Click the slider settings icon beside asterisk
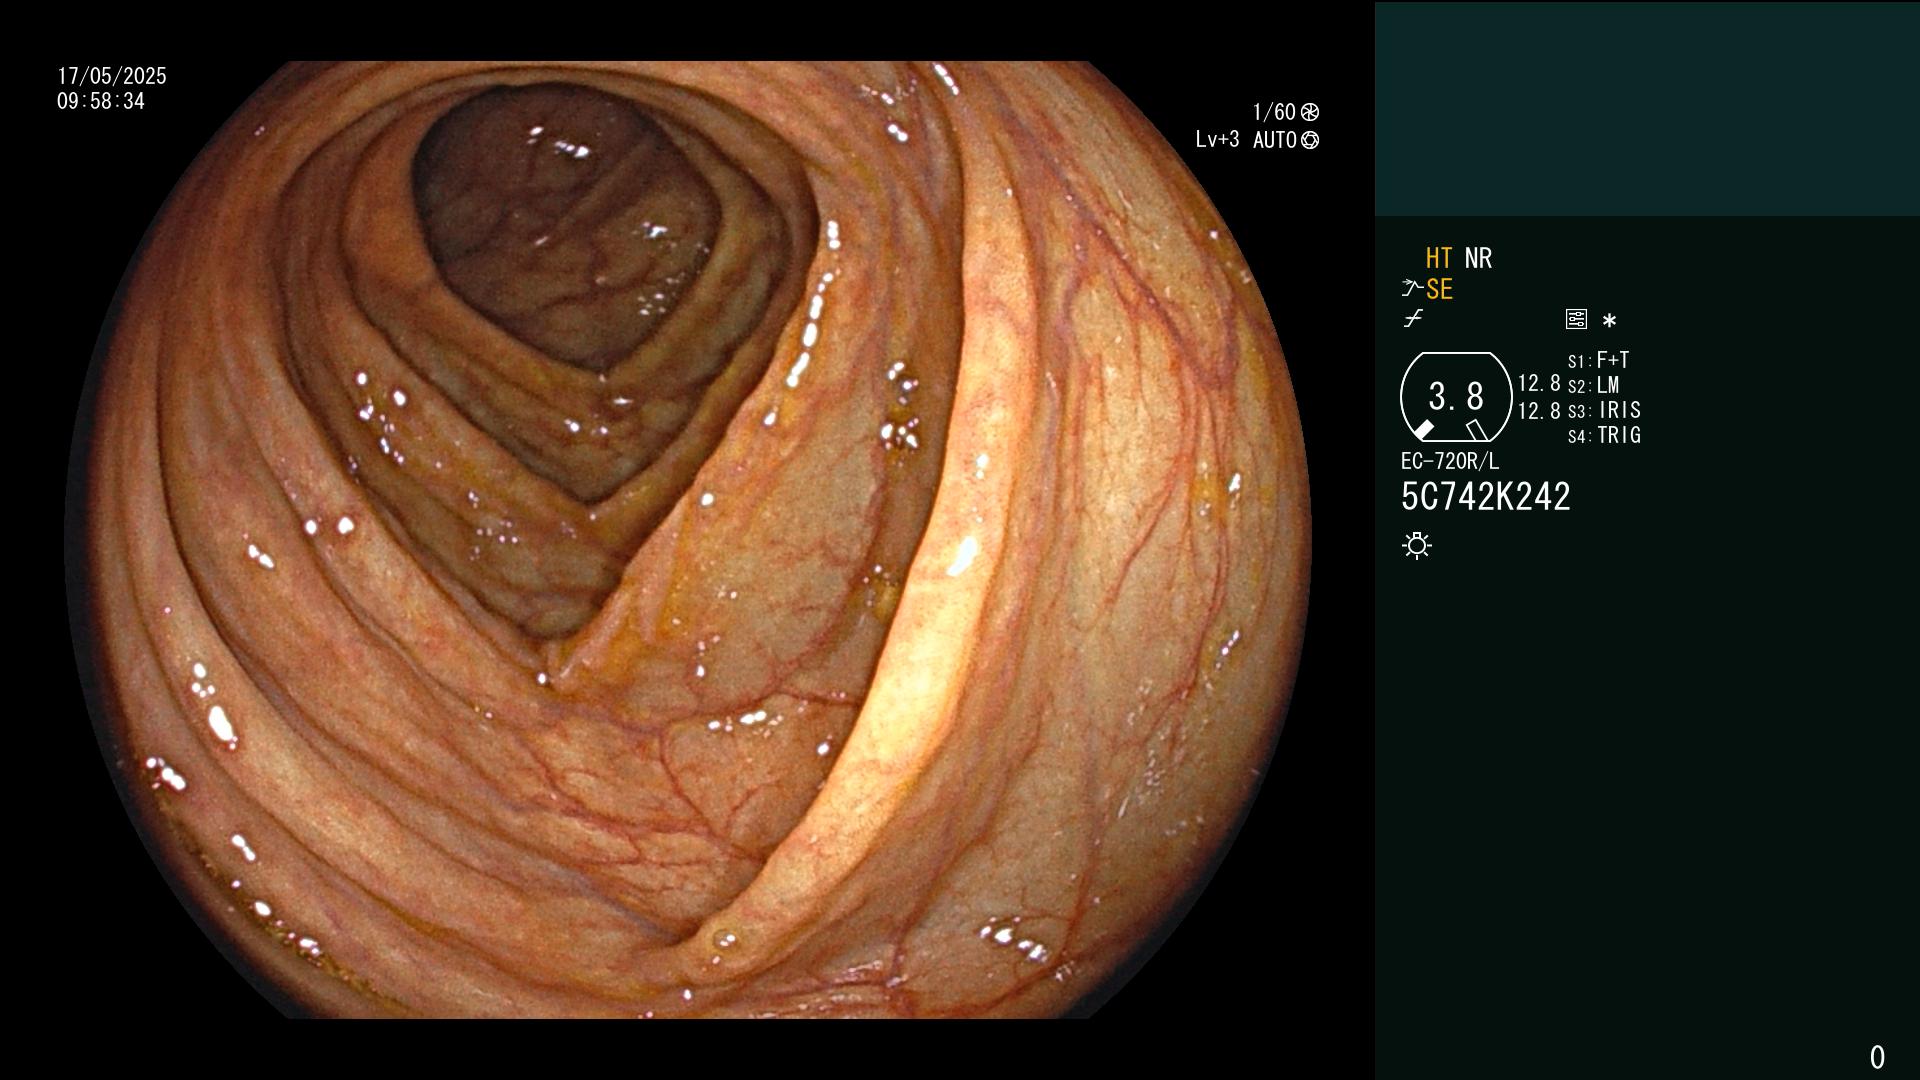This screenshot has height=1080, width=1920. coord(1576,319)
